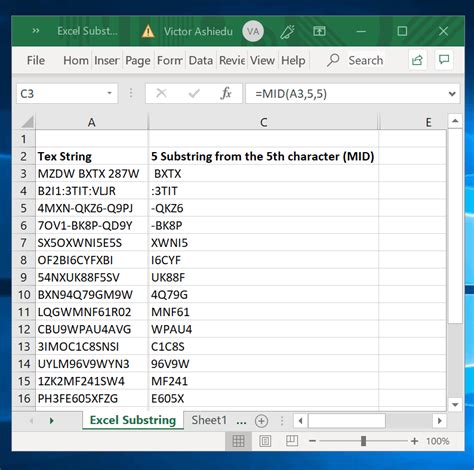Click cell 'MZDW BXTX 287W'

[92, 174]
